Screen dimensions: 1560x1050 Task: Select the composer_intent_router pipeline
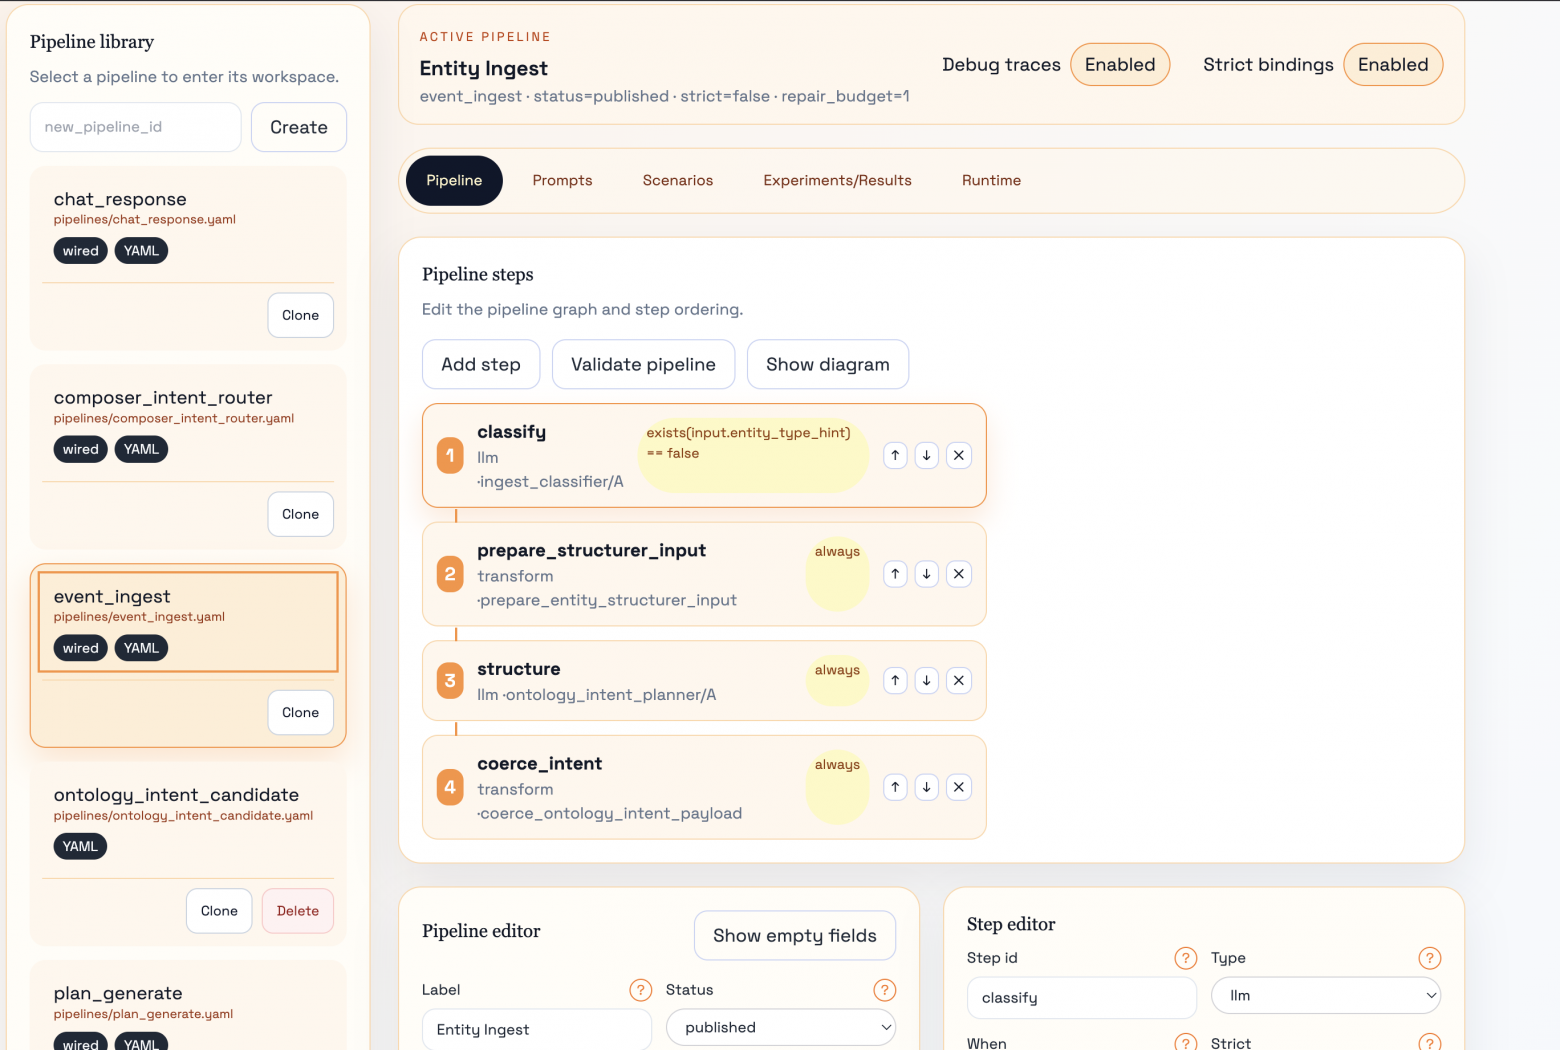coord(188,424)
